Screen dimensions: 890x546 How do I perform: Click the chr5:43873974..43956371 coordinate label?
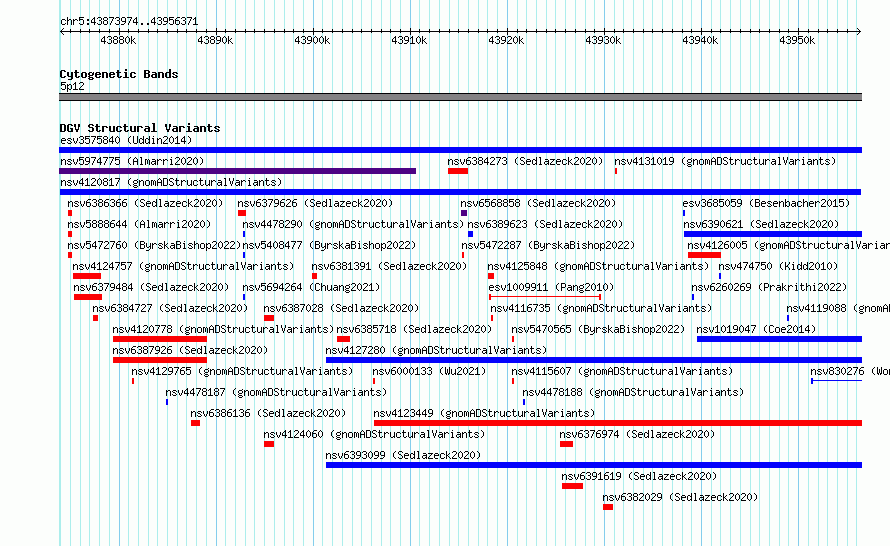pyautogui.click(x=129, y=22)
